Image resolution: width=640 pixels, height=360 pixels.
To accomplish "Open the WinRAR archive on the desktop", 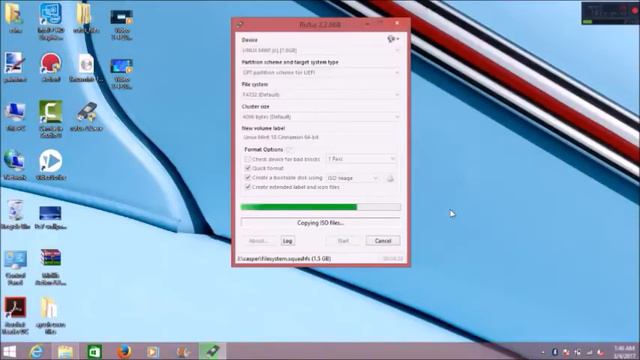I will point(51,267).
